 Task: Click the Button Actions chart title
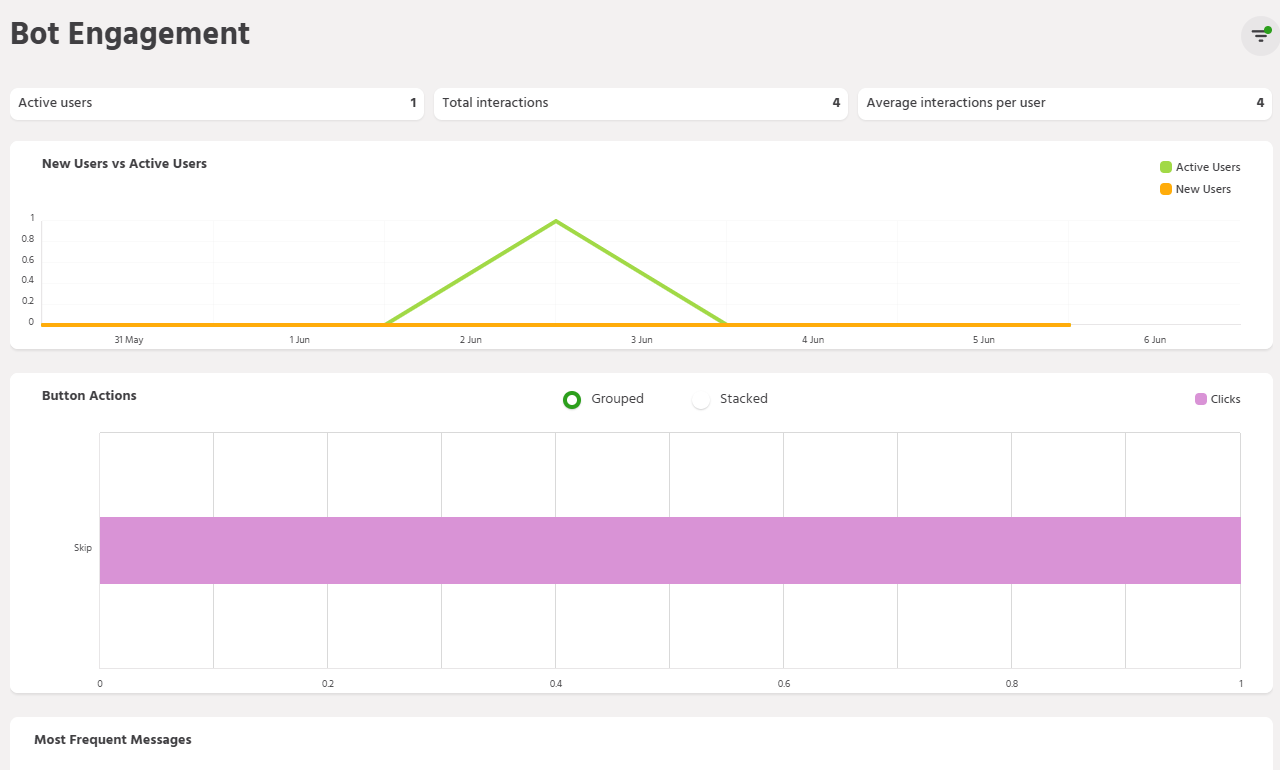(89, 396)
